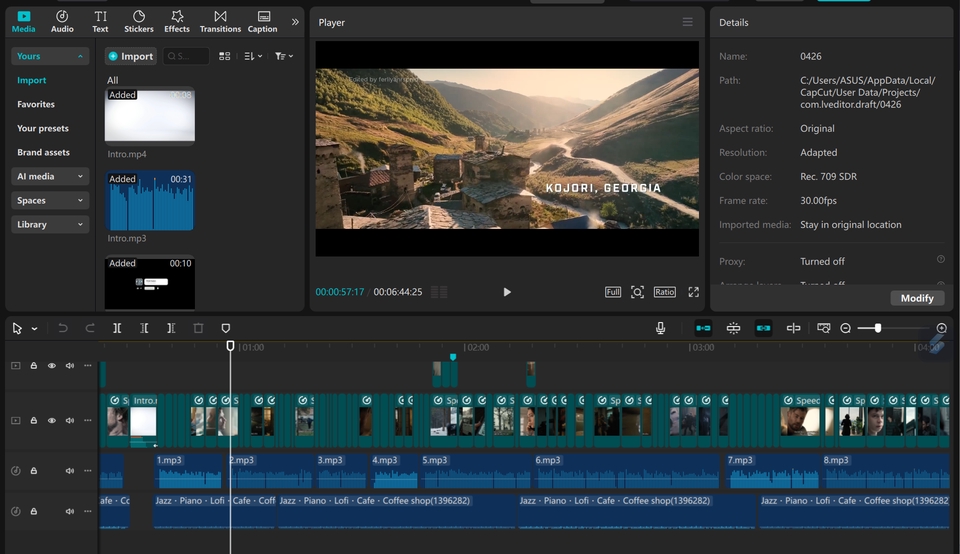Image resolution: width=960 pixels, height=554 pixels.
Task: Open Your presets
Action: click(43, 128)
